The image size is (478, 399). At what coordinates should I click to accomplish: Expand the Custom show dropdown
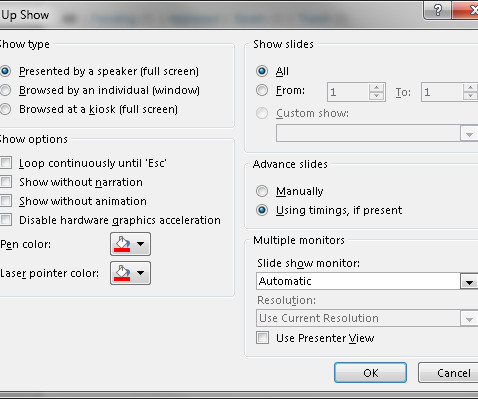[469, 133]
